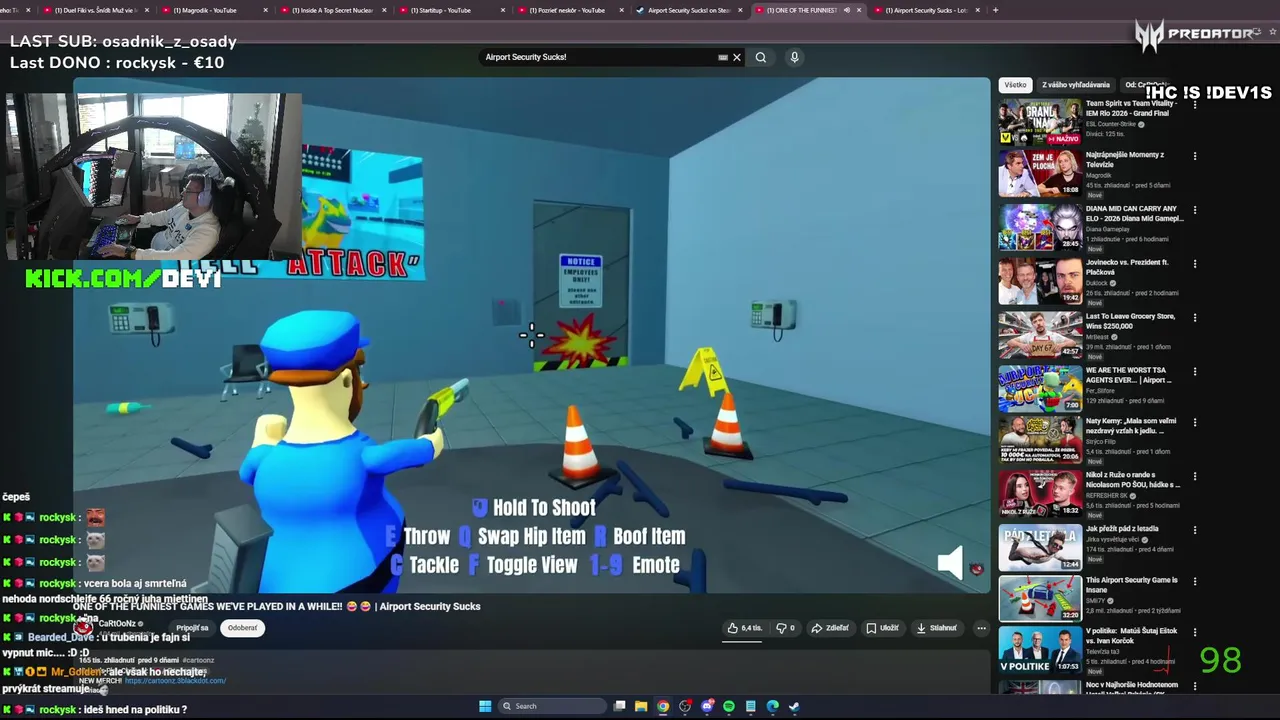Start voice search with microphone icon
The image size is (1280, 720).
[794, 57]
